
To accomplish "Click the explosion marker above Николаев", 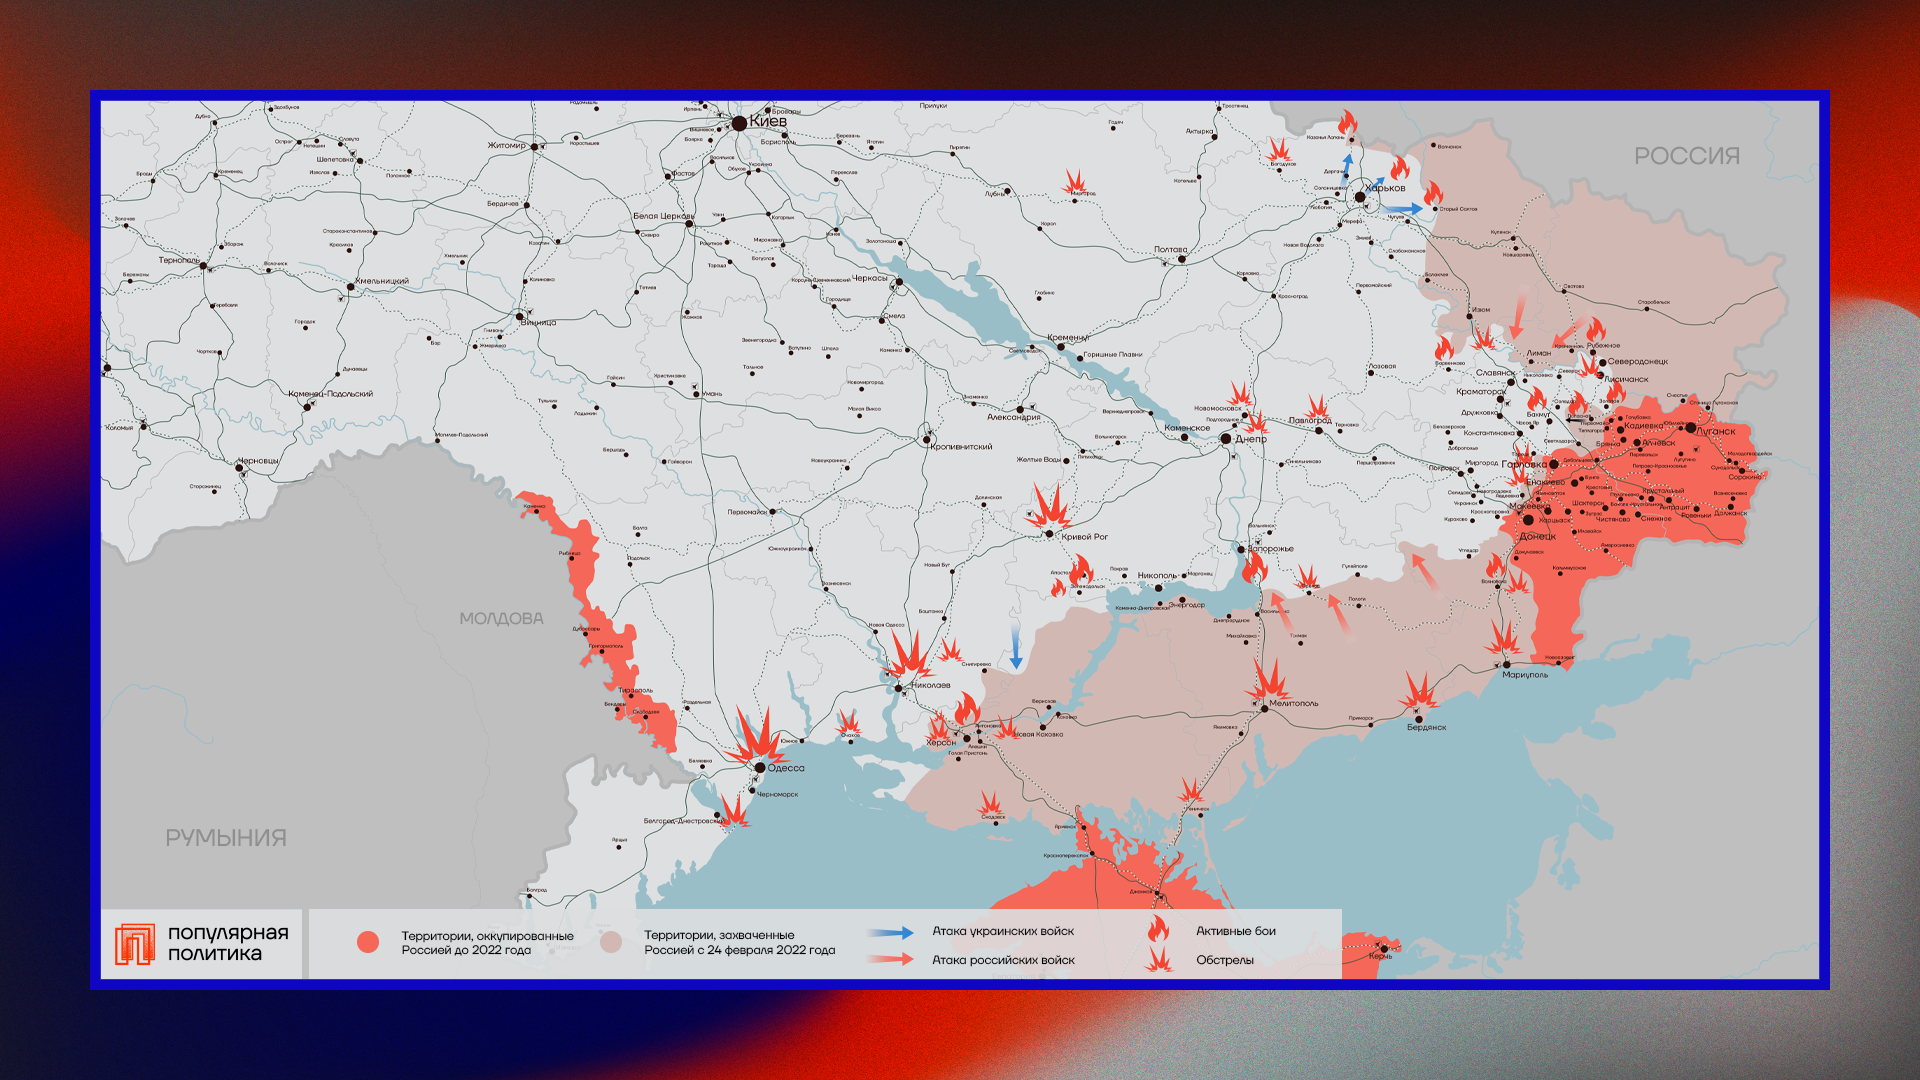I will click(x=910, y=655).
